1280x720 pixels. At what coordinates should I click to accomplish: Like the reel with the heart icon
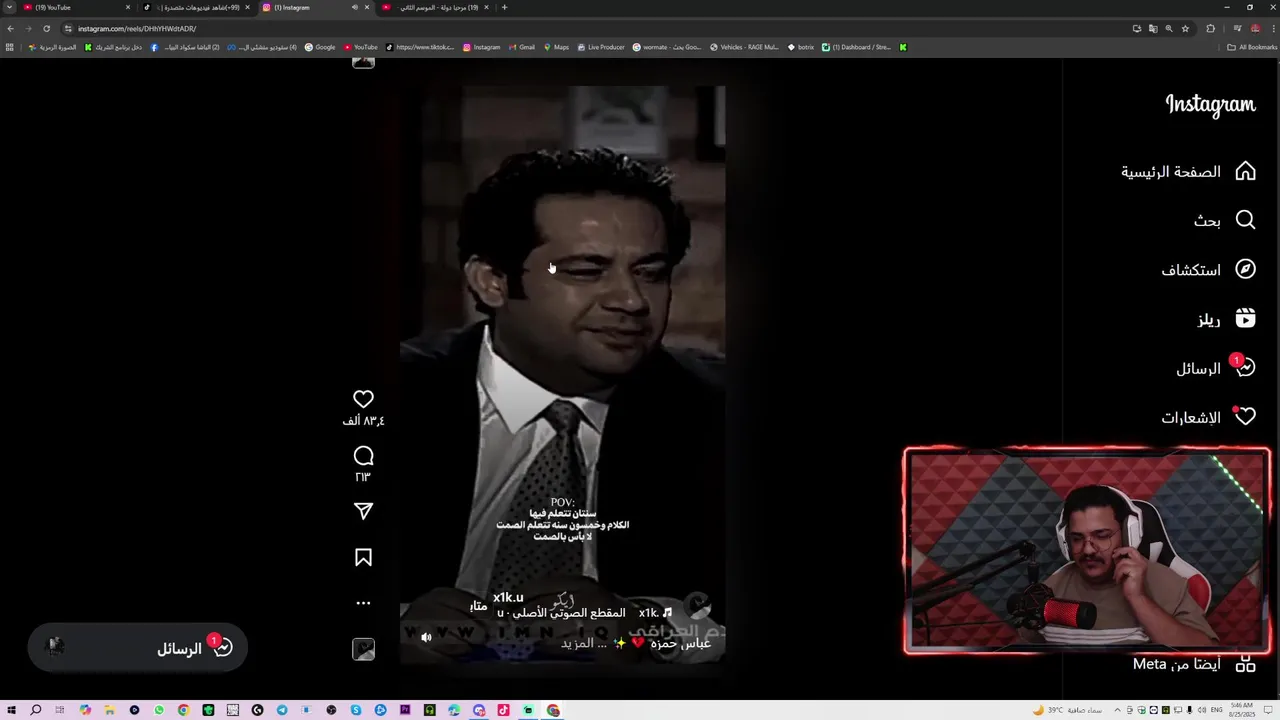(x=363, y=399)
